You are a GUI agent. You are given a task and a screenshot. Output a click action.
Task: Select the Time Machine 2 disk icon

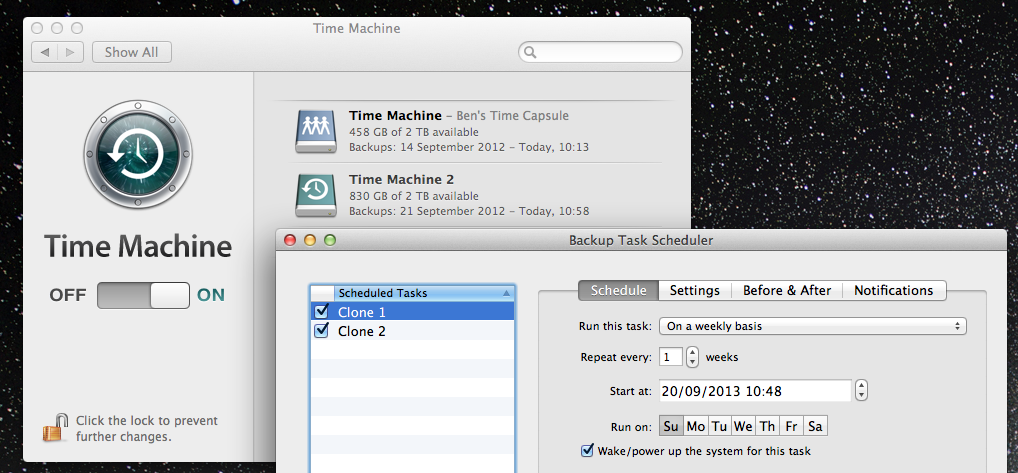click(315, 195)
